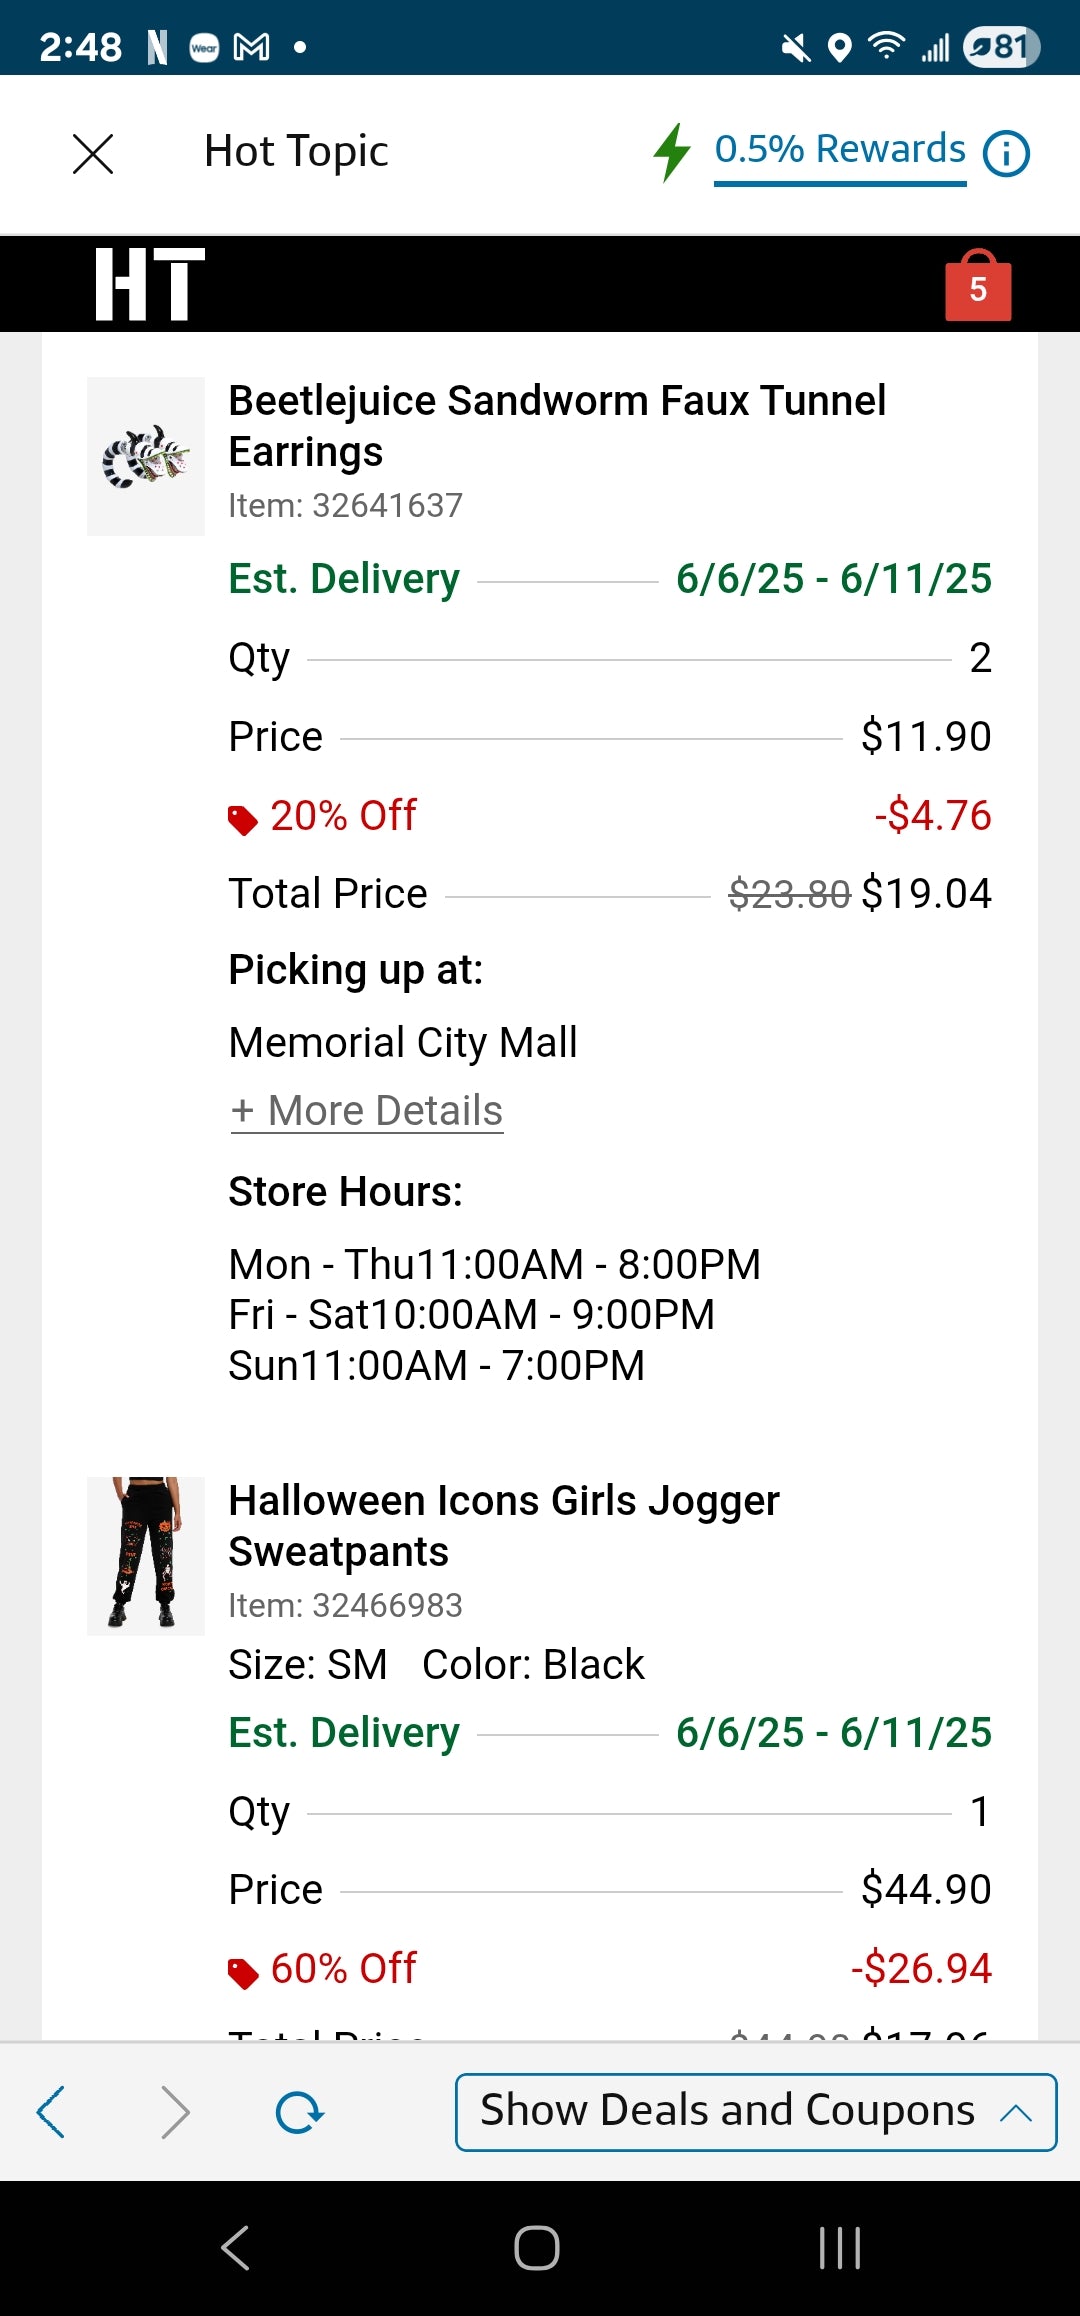Tap the HT logo
1080x2316 pixels.
[150, 285]
